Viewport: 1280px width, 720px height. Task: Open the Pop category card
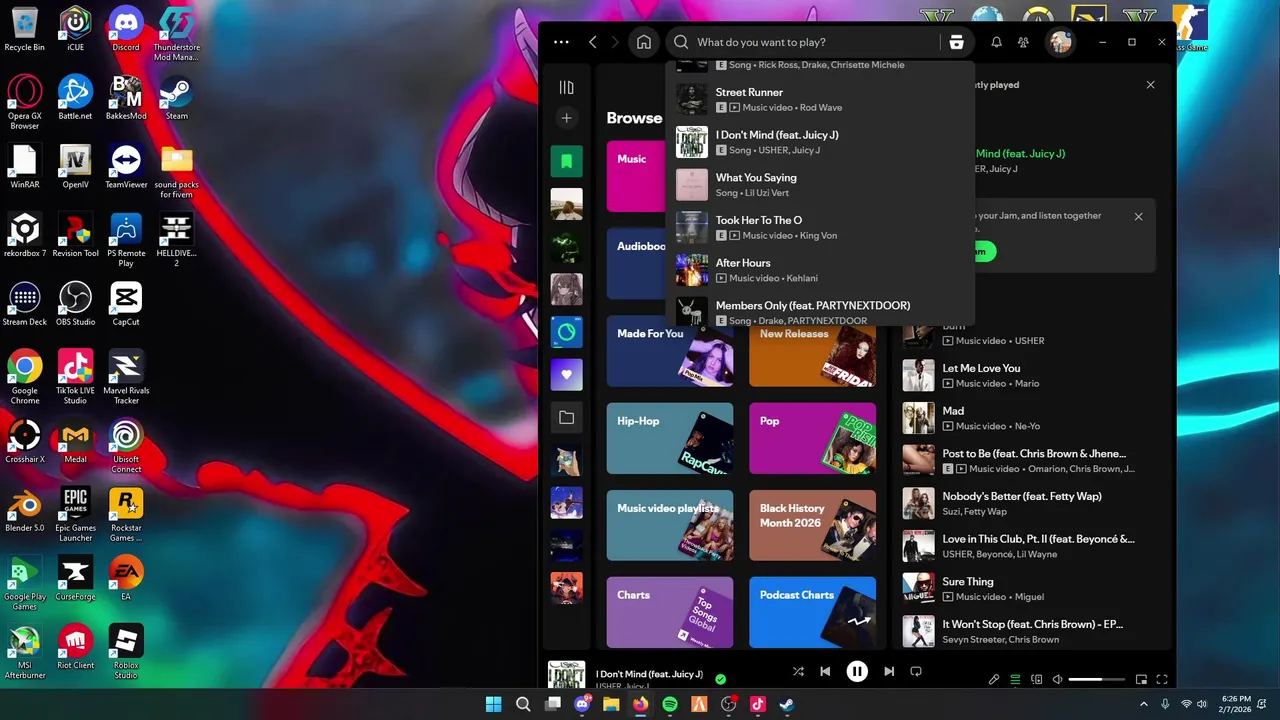pyautogui.click(x=812, y=438)
